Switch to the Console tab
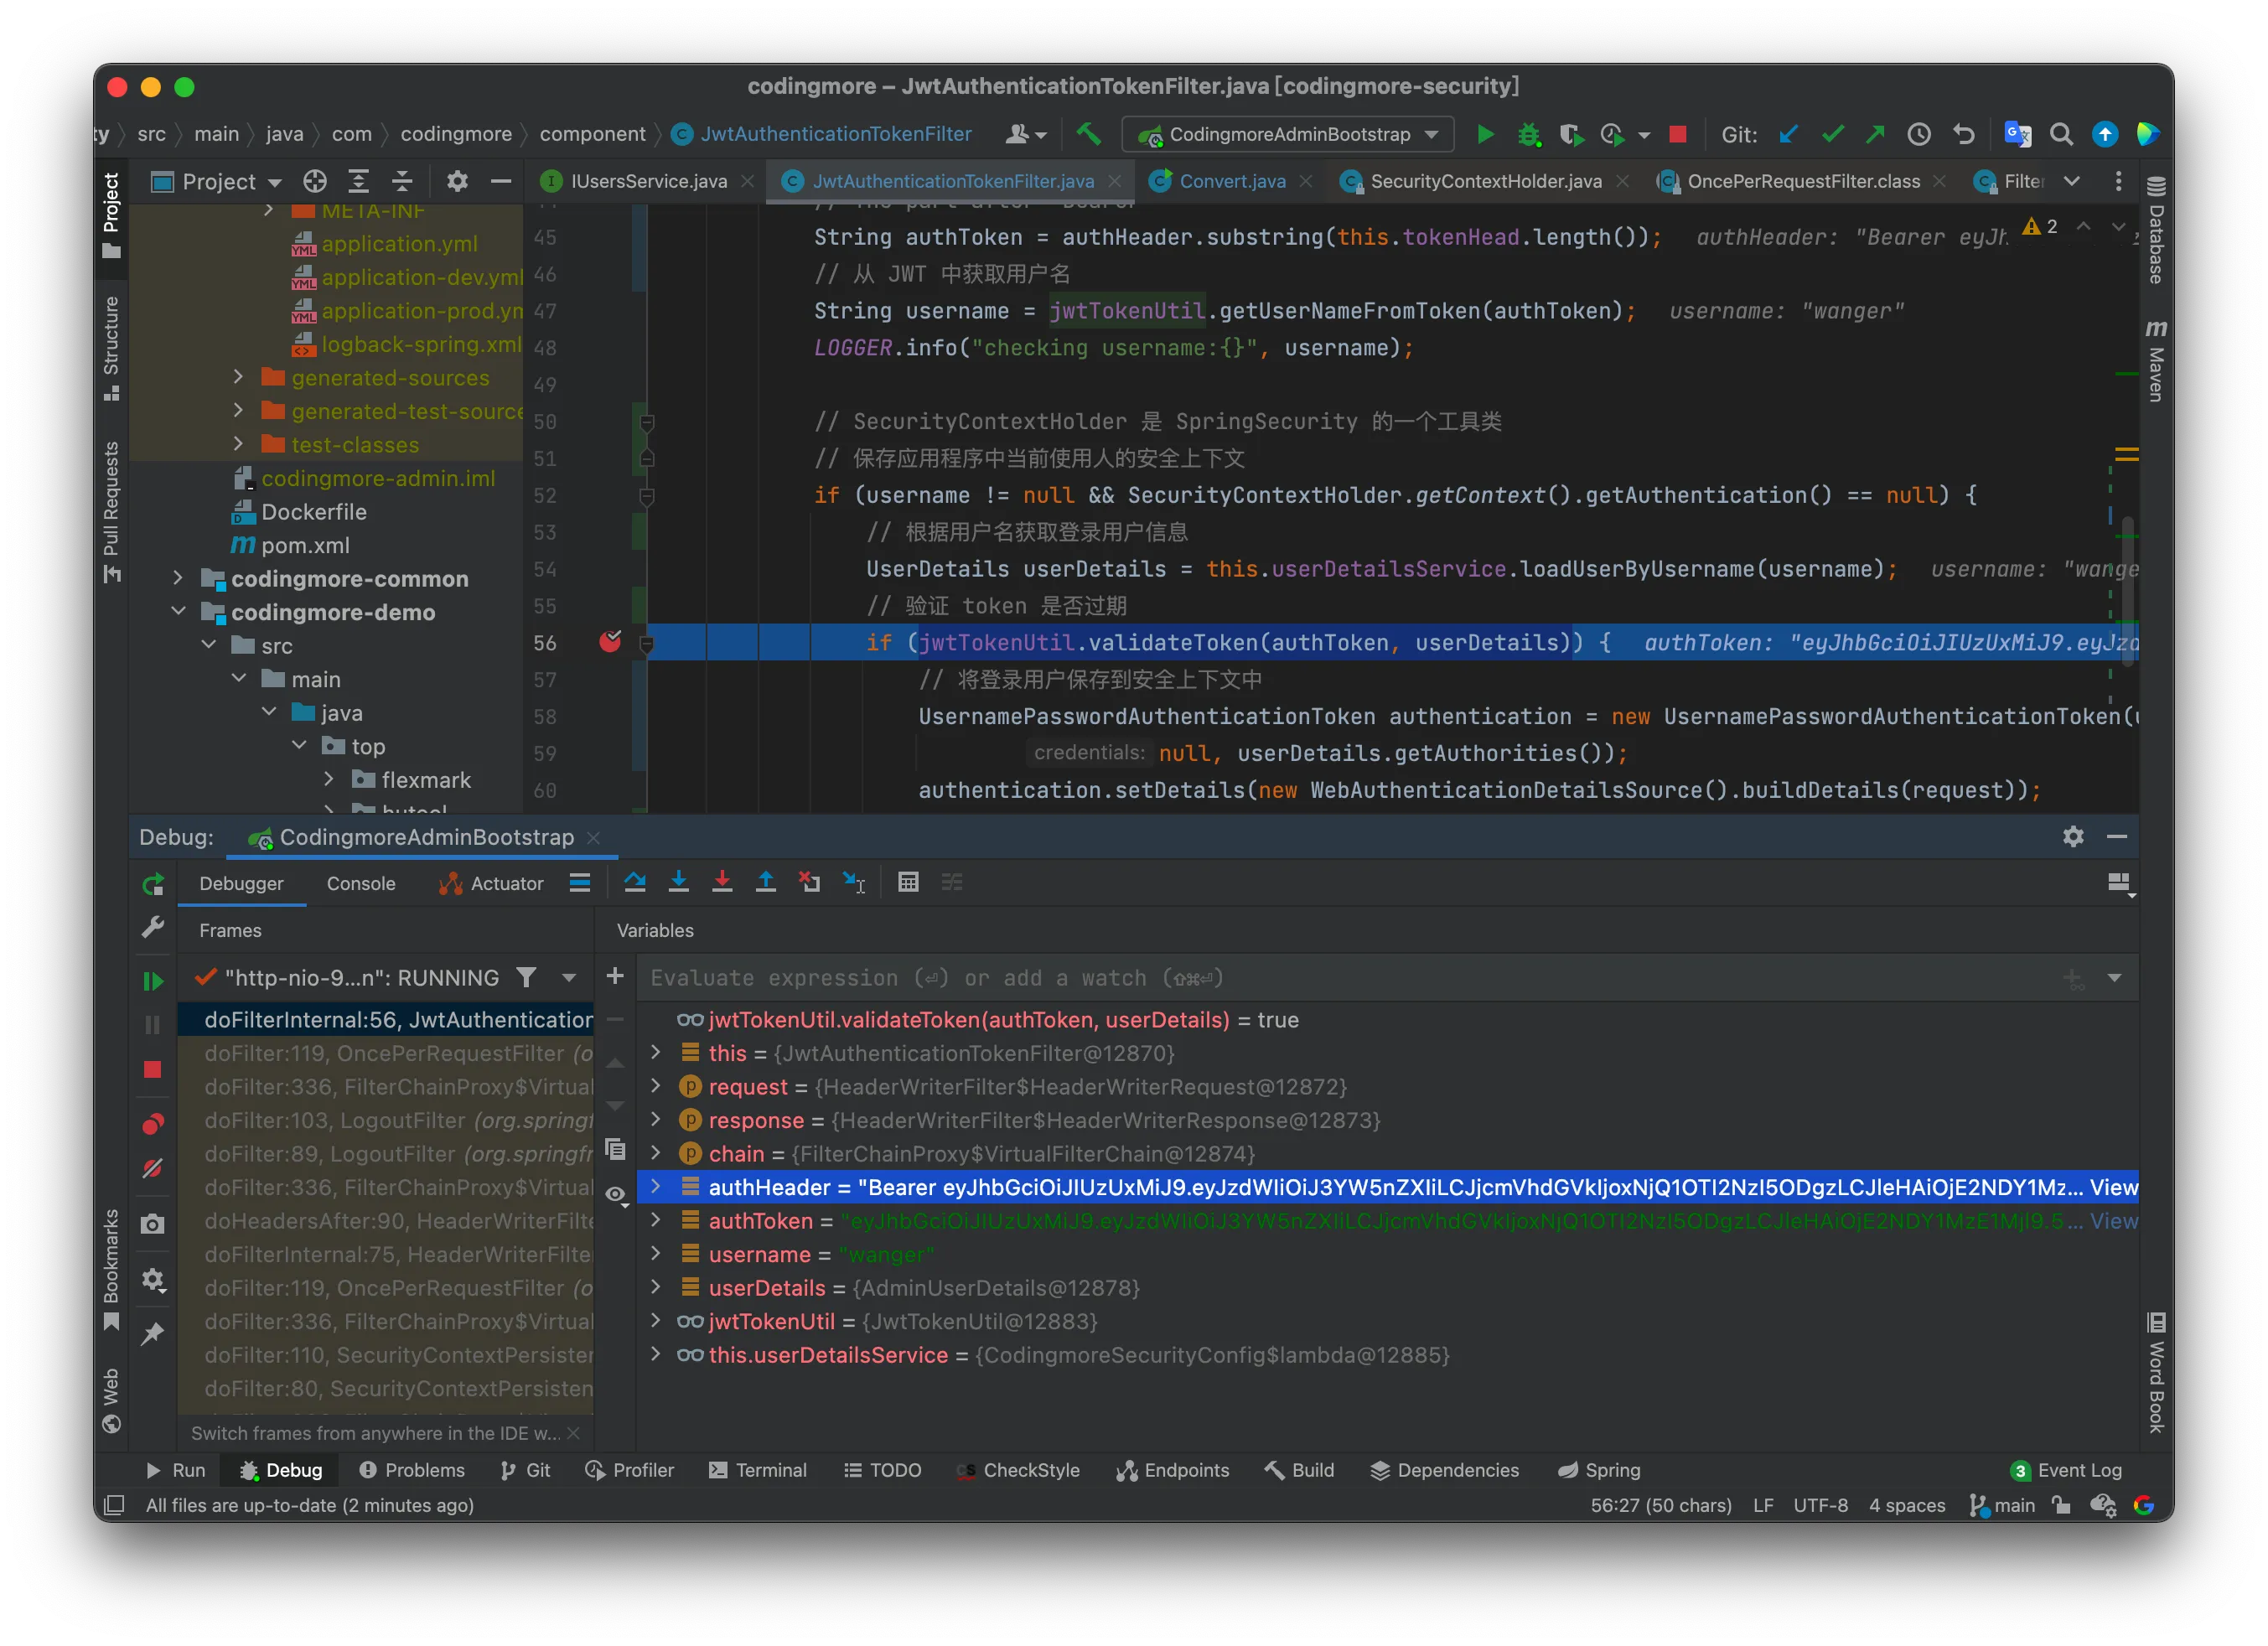The height and width of the screenshot is (1646, 2268). click(x=361, y=883)
